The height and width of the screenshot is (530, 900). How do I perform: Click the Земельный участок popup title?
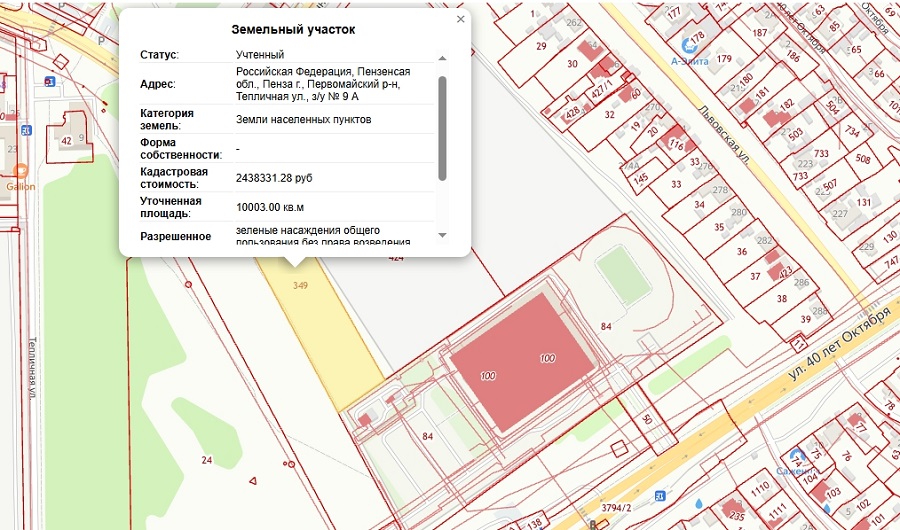click(293, 30)
